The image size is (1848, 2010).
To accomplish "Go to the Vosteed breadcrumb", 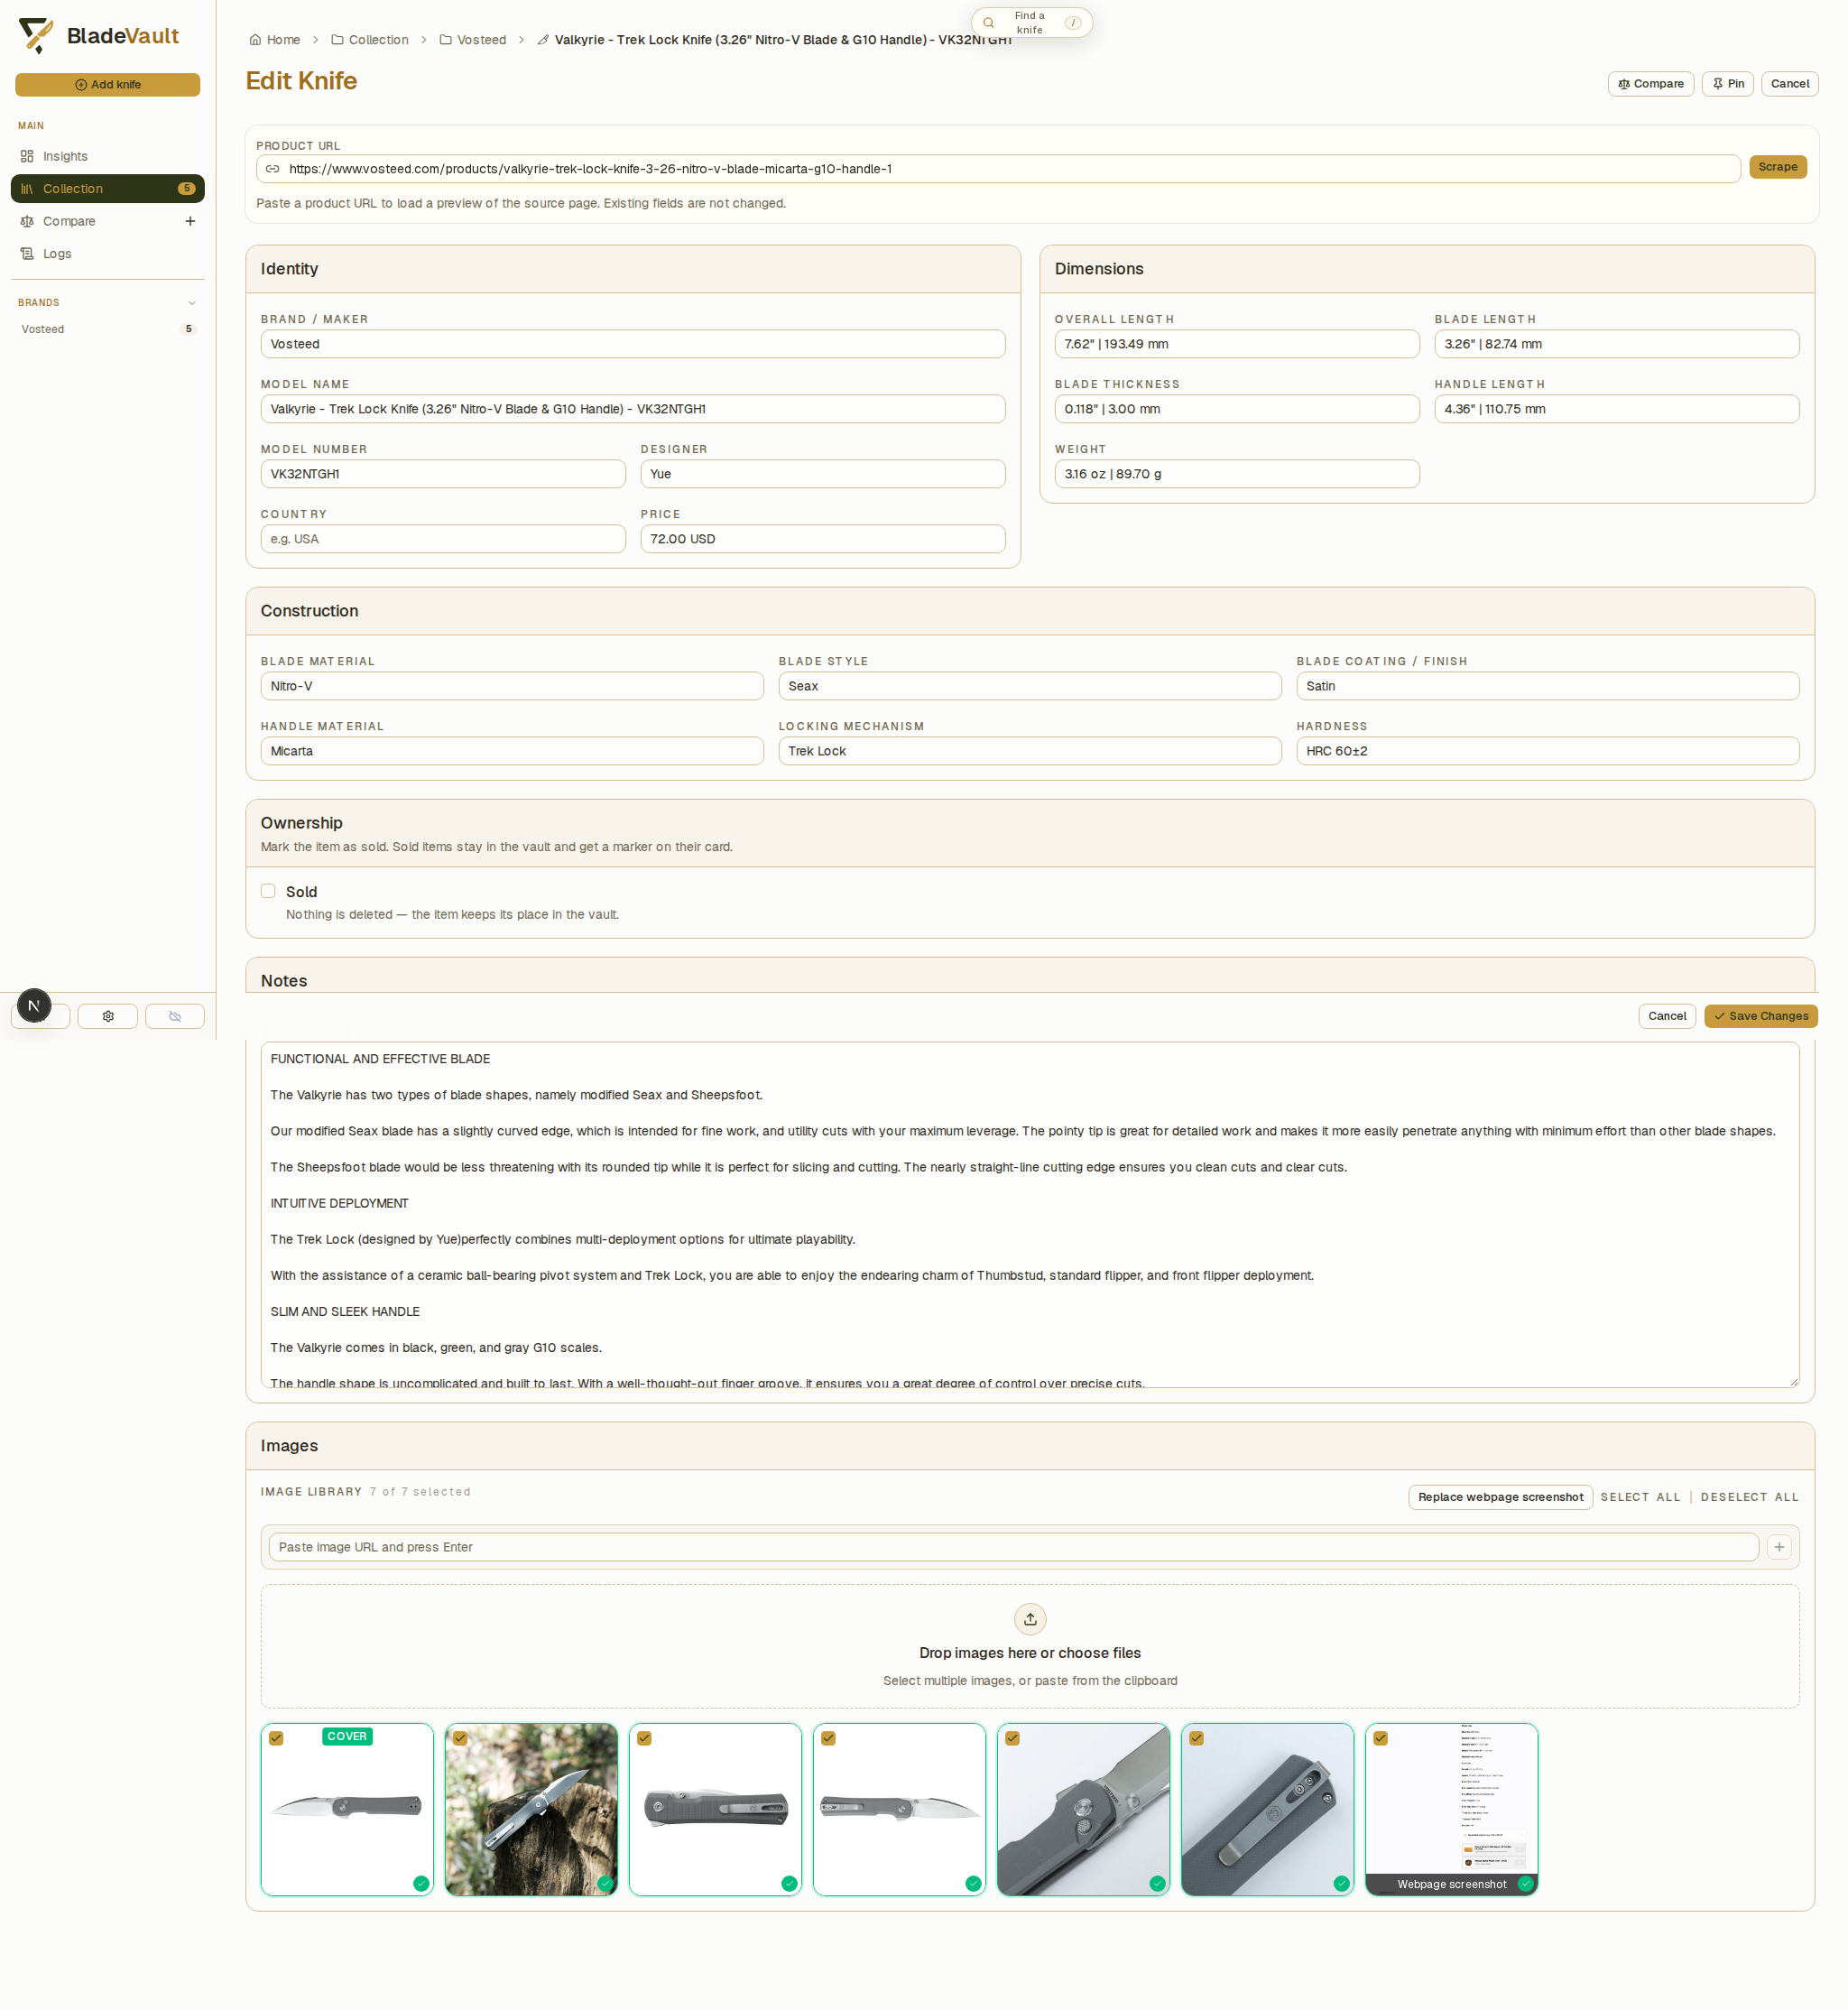I will tap(473, 40).
